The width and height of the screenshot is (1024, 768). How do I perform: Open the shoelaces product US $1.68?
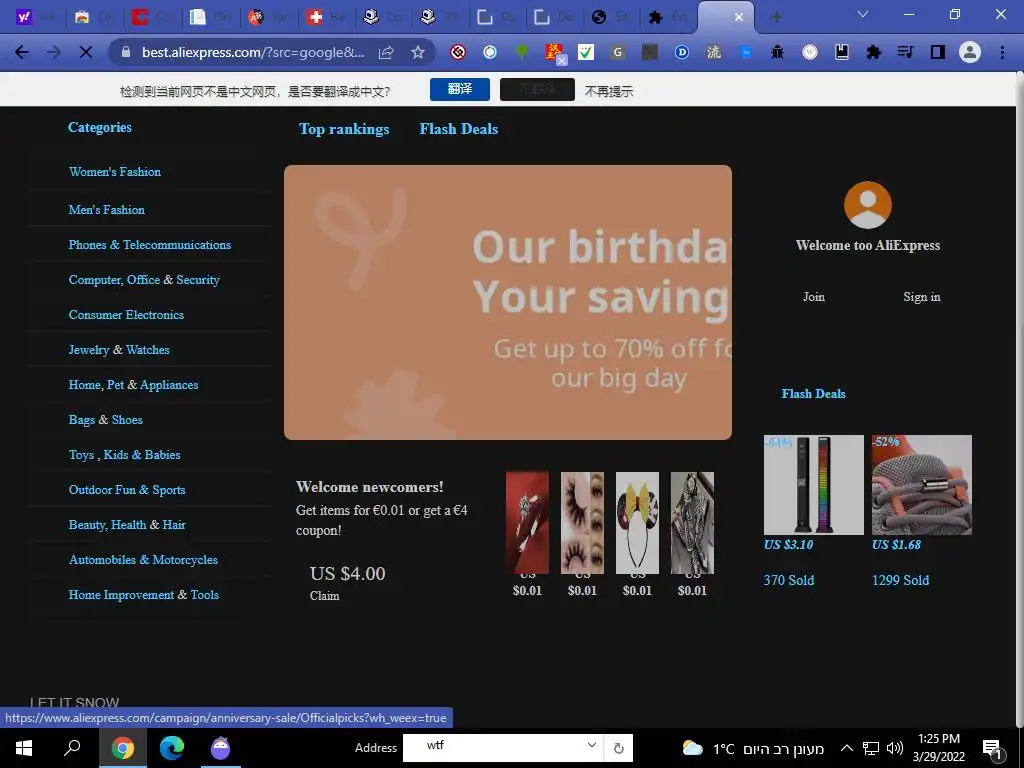click(x=921, y=485)
